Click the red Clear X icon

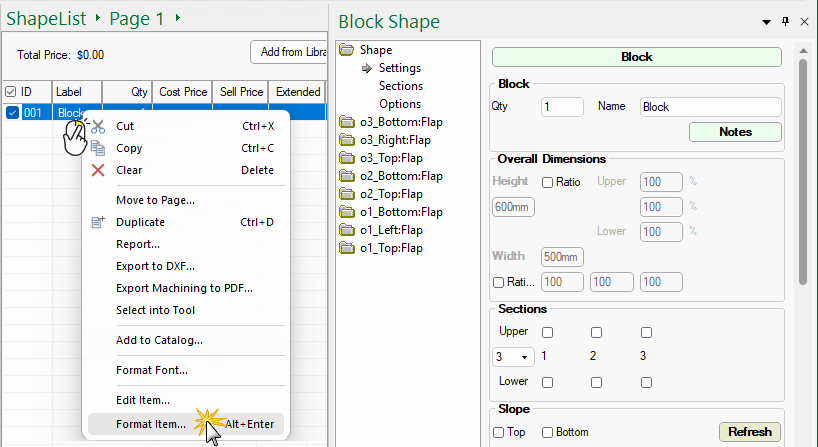(x=98, y=170)
